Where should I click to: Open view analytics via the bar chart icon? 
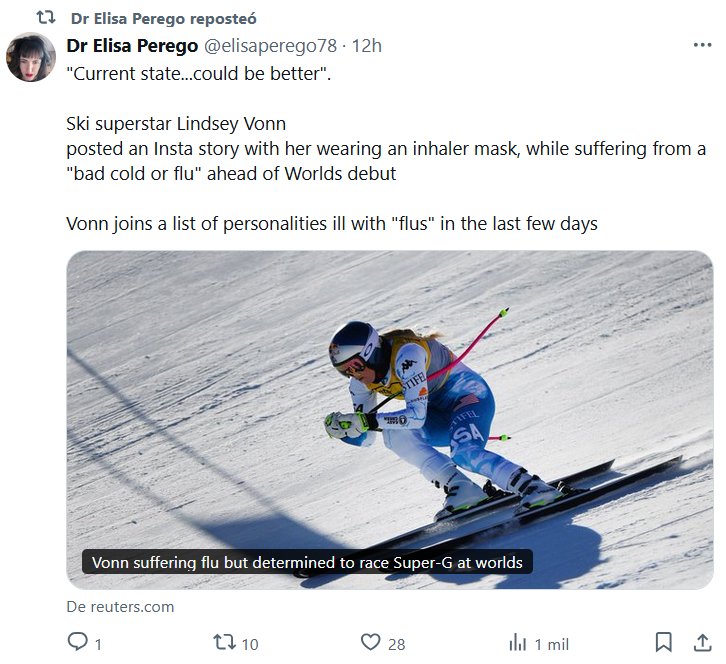point(518,642)
